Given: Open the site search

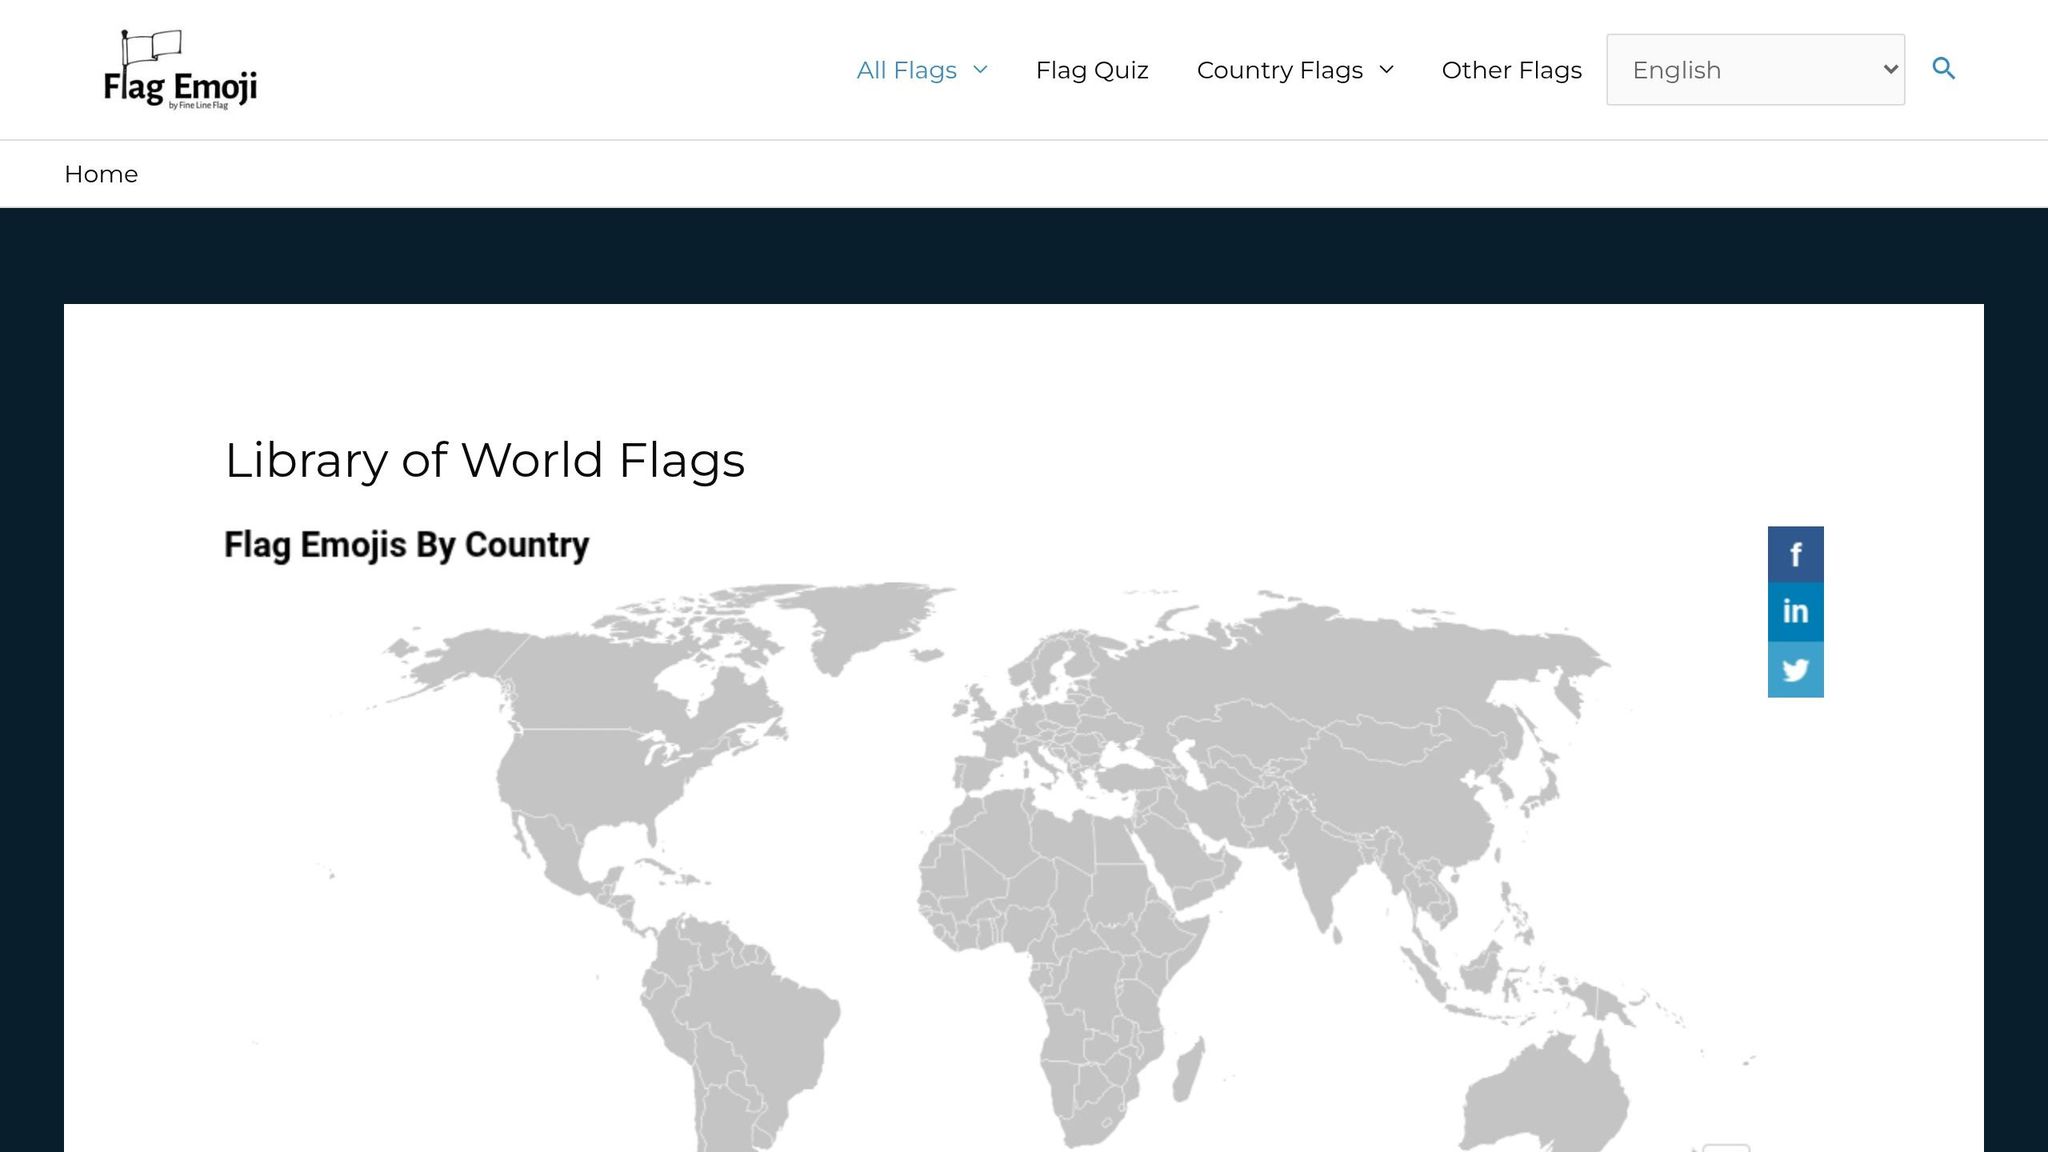Looking at the screenshot, I should click(x=1944, y=69).
